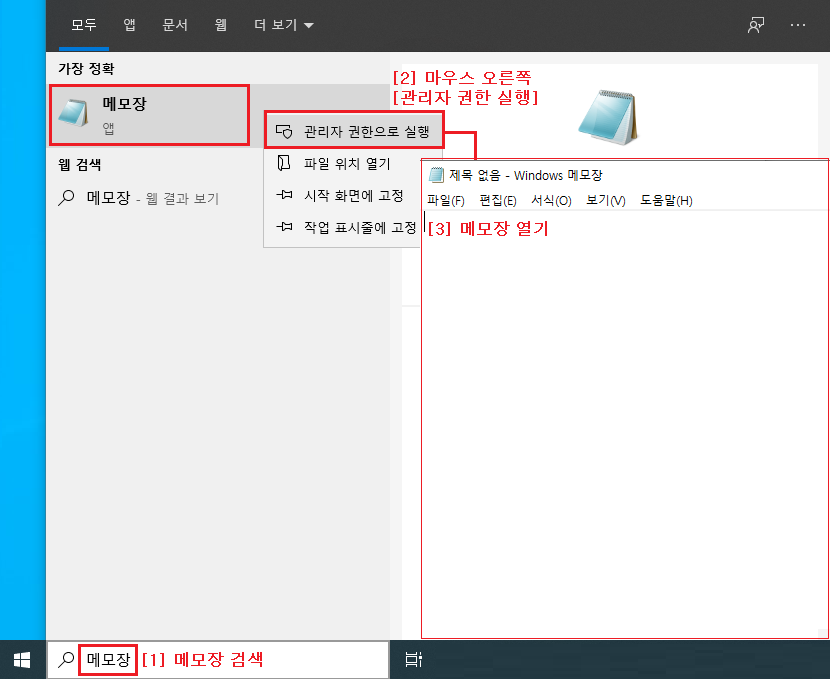Click the large Notepad icon in preview pane

click(x=608, y=117)
